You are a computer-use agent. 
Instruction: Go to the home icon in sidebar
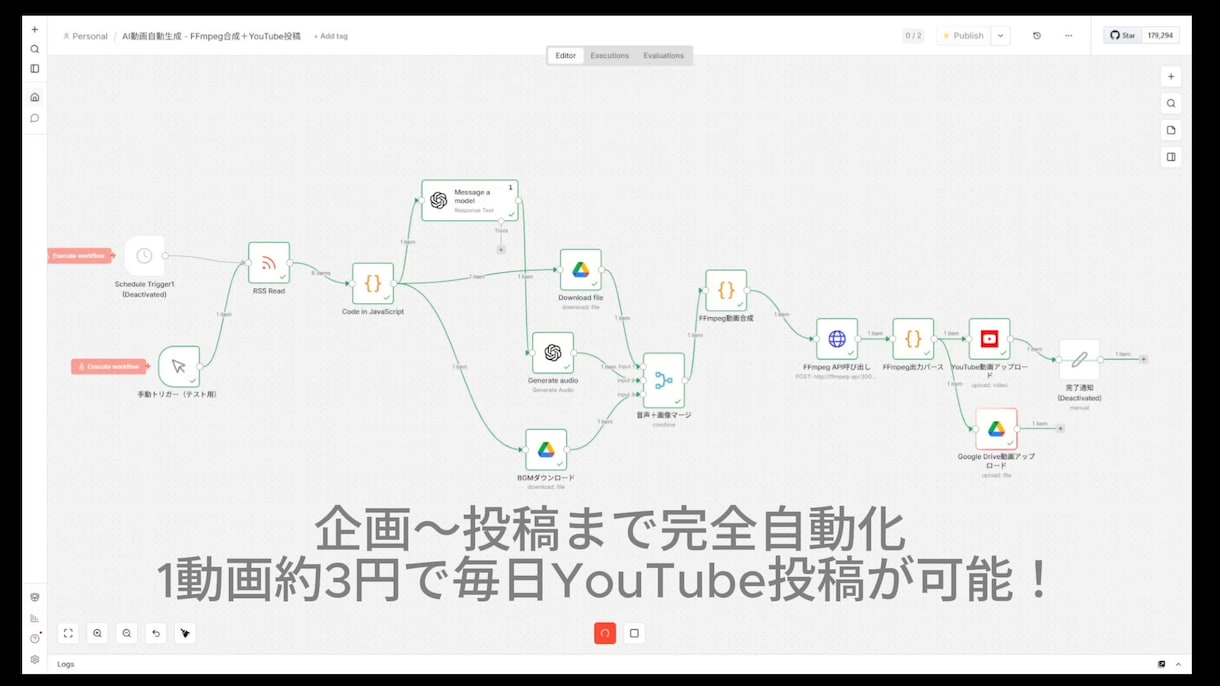pos(35,97)
